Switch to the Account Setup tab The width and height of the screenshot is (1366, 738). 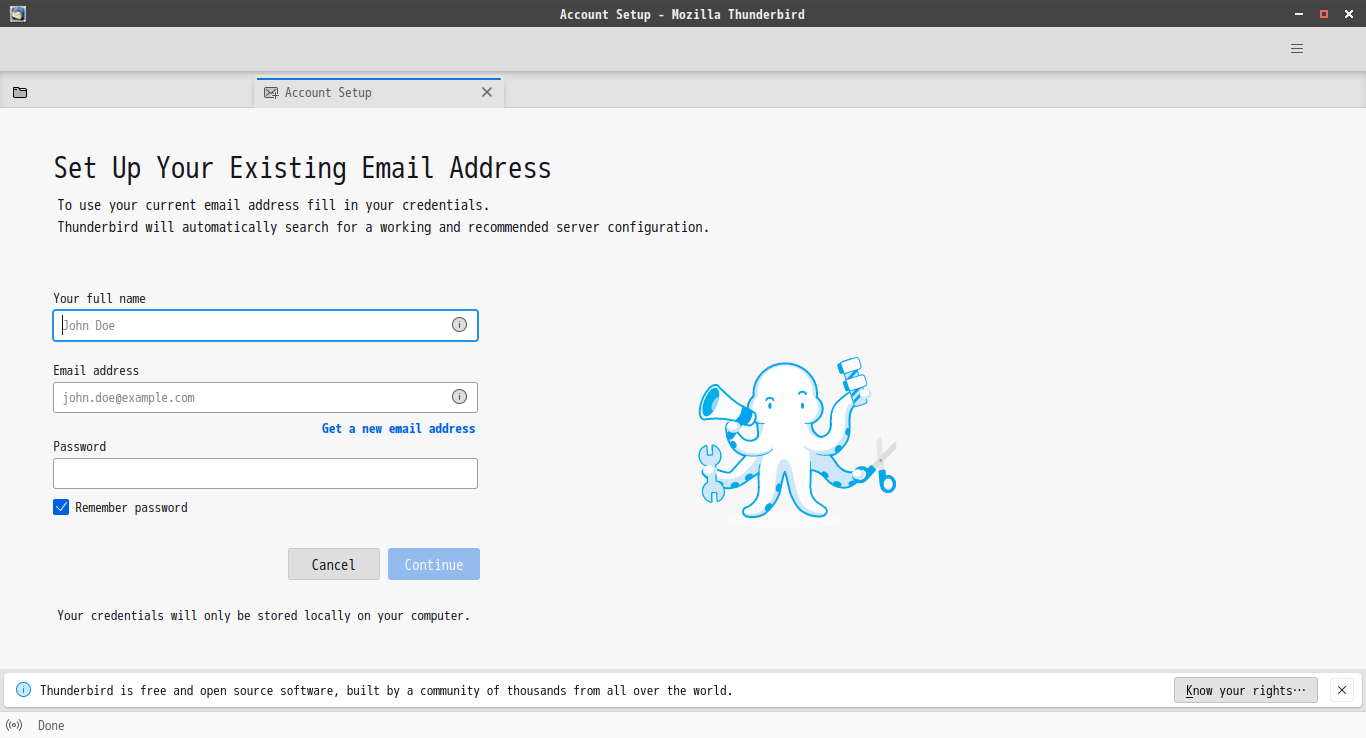click(379, 92)
